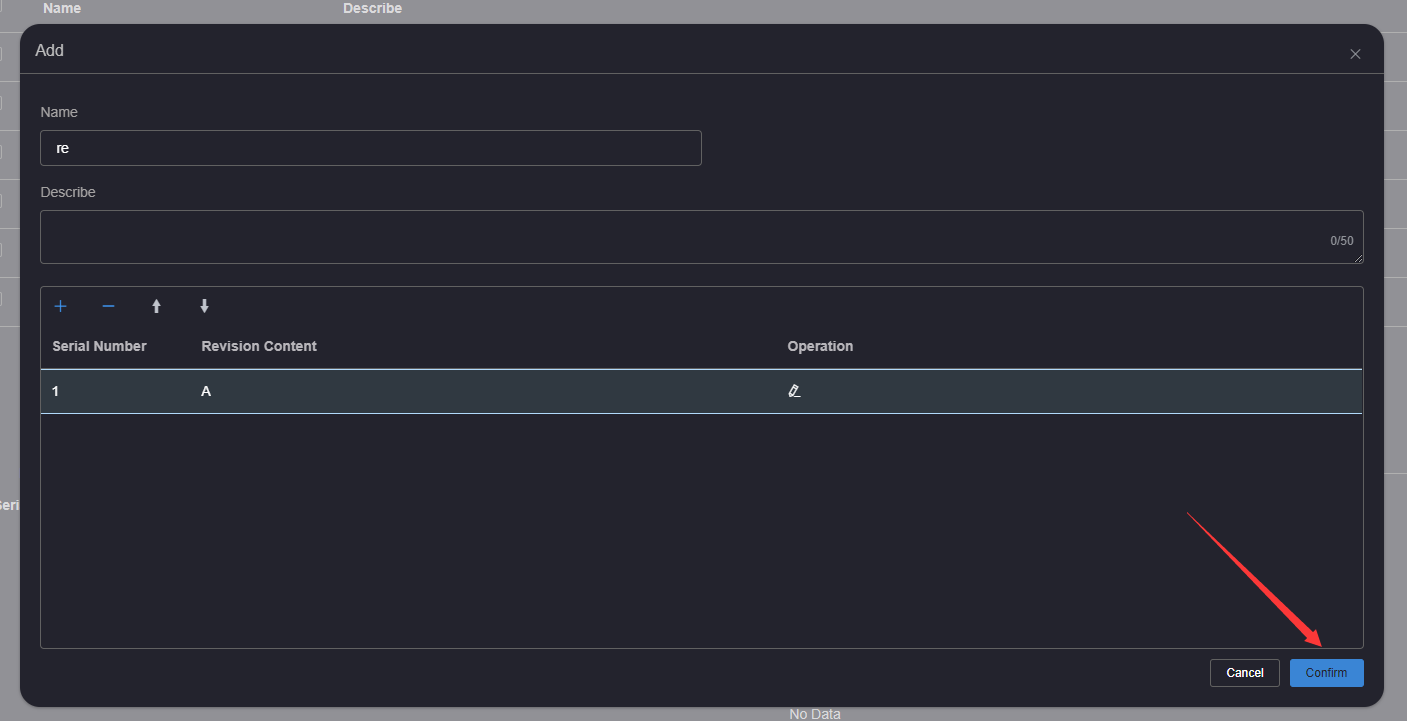
Task: Close the Add dialog with X
Action: 1355,54
